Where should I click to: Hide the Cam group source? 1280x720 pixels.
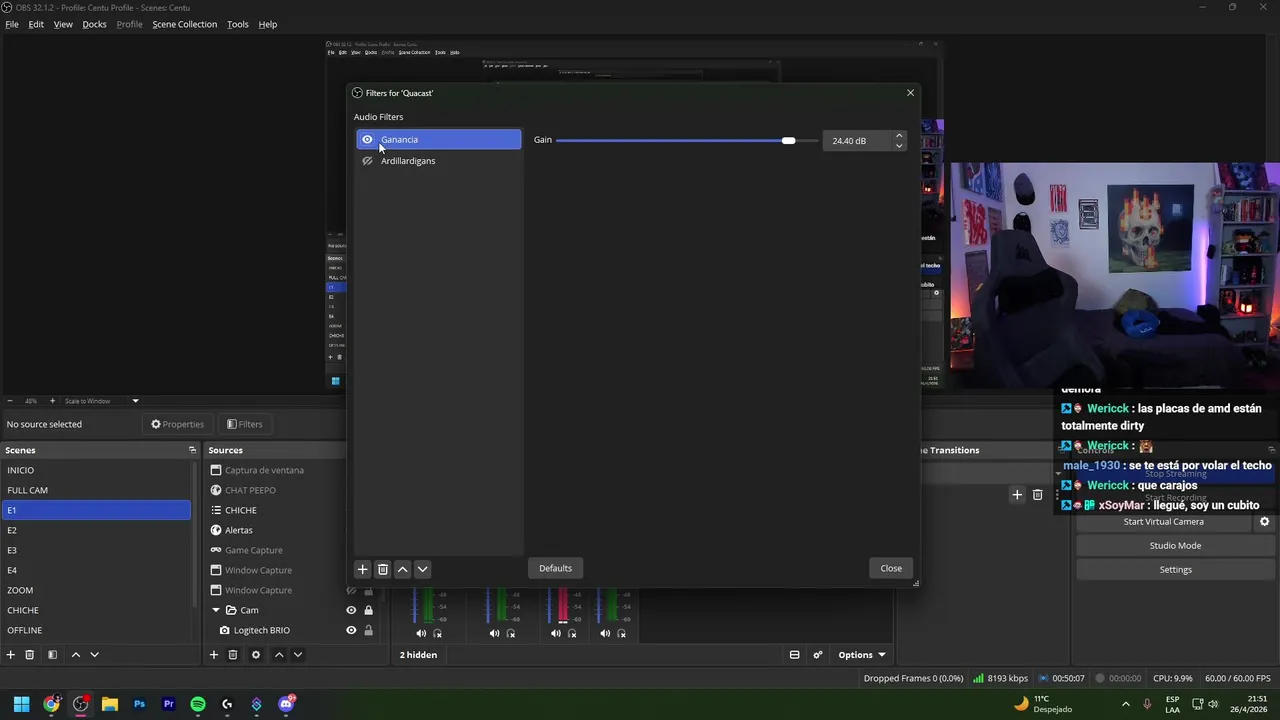[351, 610]
